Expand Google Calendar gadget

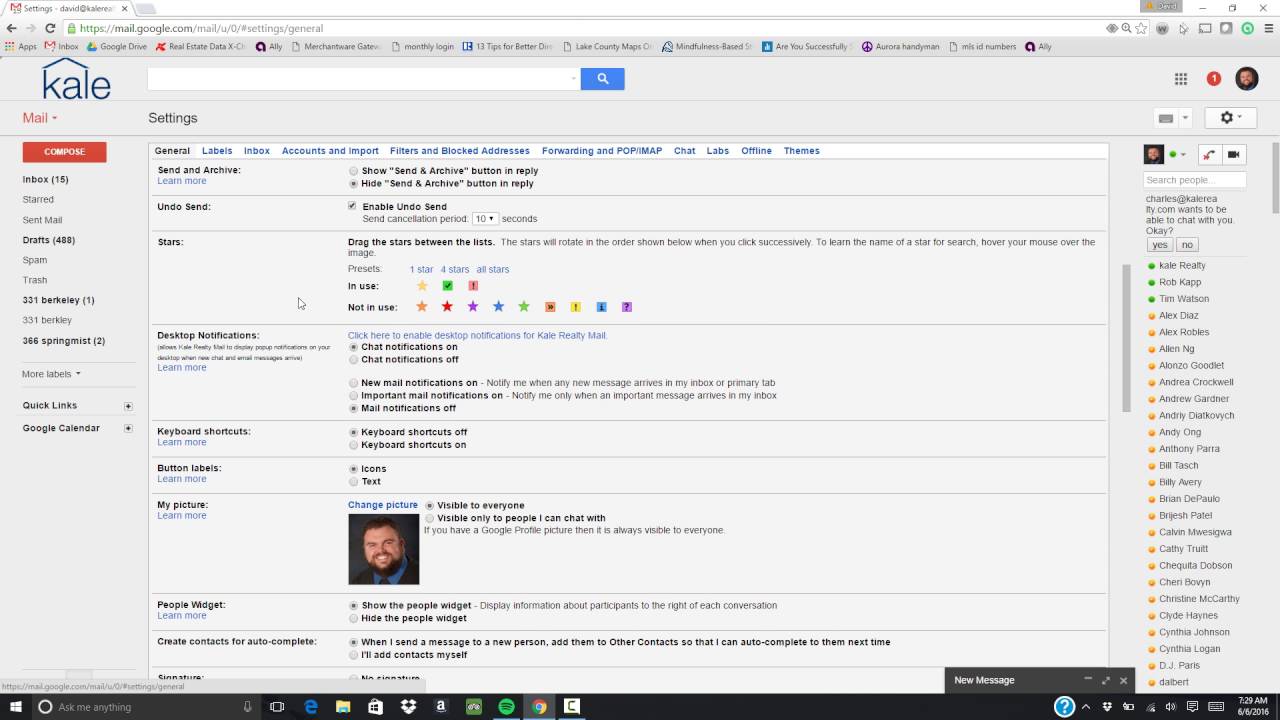(128, 428)
